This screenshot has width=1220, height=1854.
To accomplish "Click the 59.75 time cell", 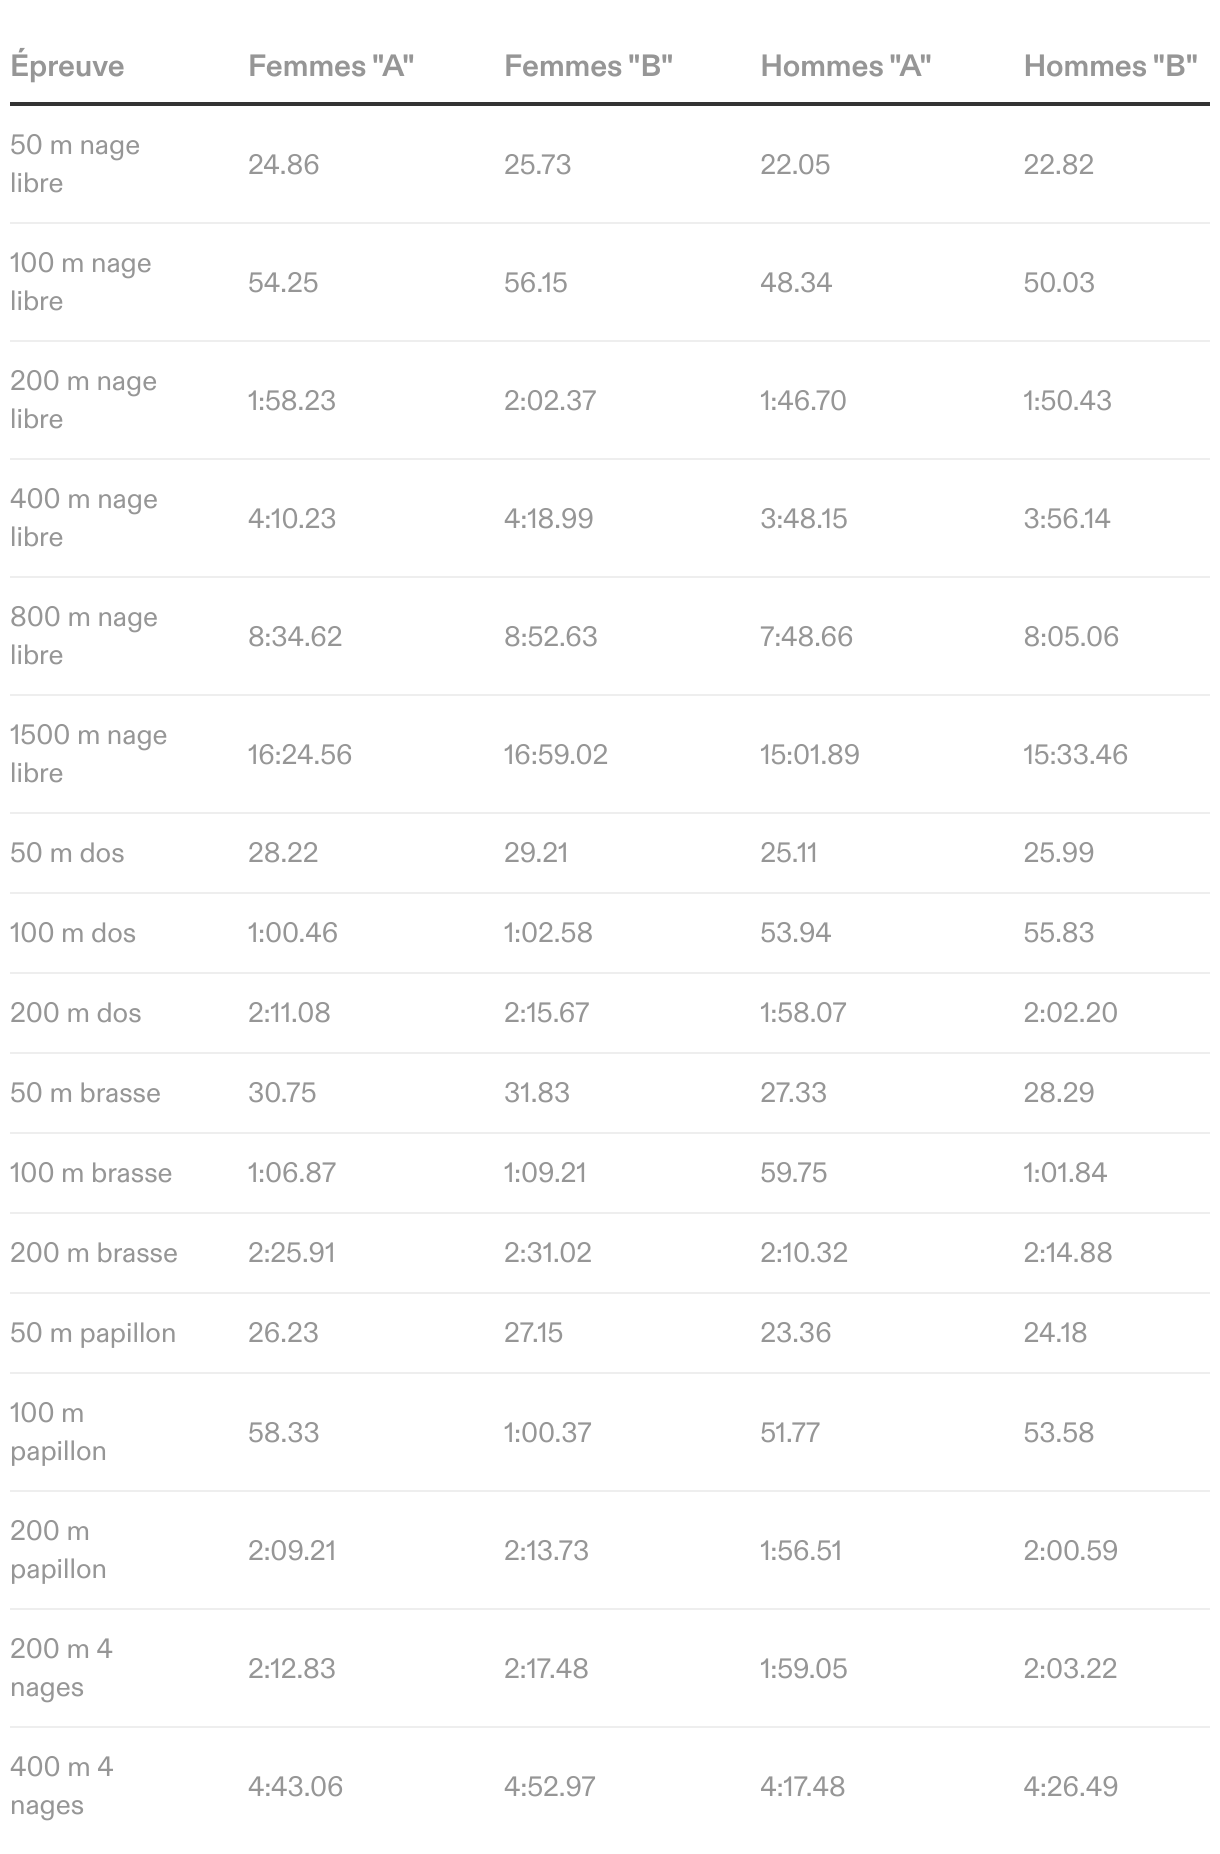I will click(x=793, y=1173).
